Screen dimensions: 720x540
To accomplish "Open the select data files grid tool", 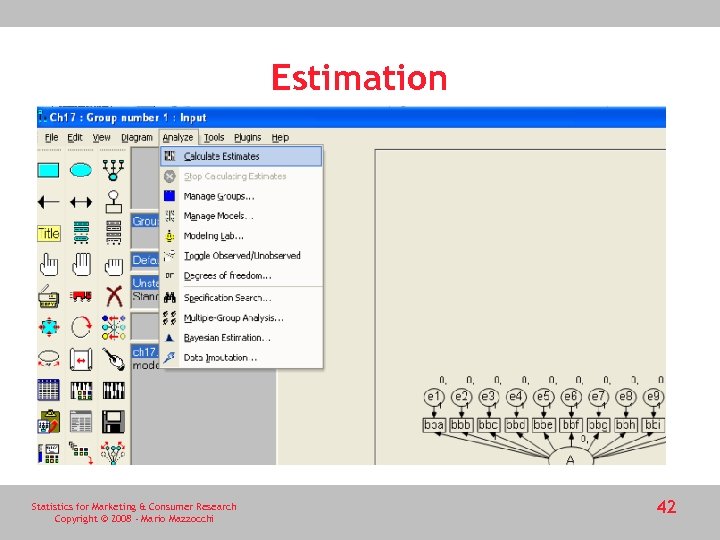I will pyautogui.click(x=48, y=390).
